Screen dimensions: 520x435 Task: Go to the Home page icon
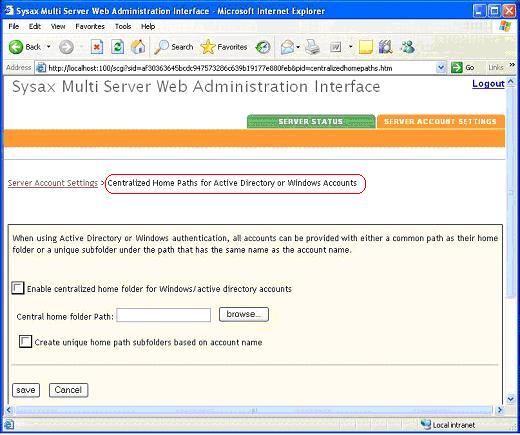coord(138,47)
